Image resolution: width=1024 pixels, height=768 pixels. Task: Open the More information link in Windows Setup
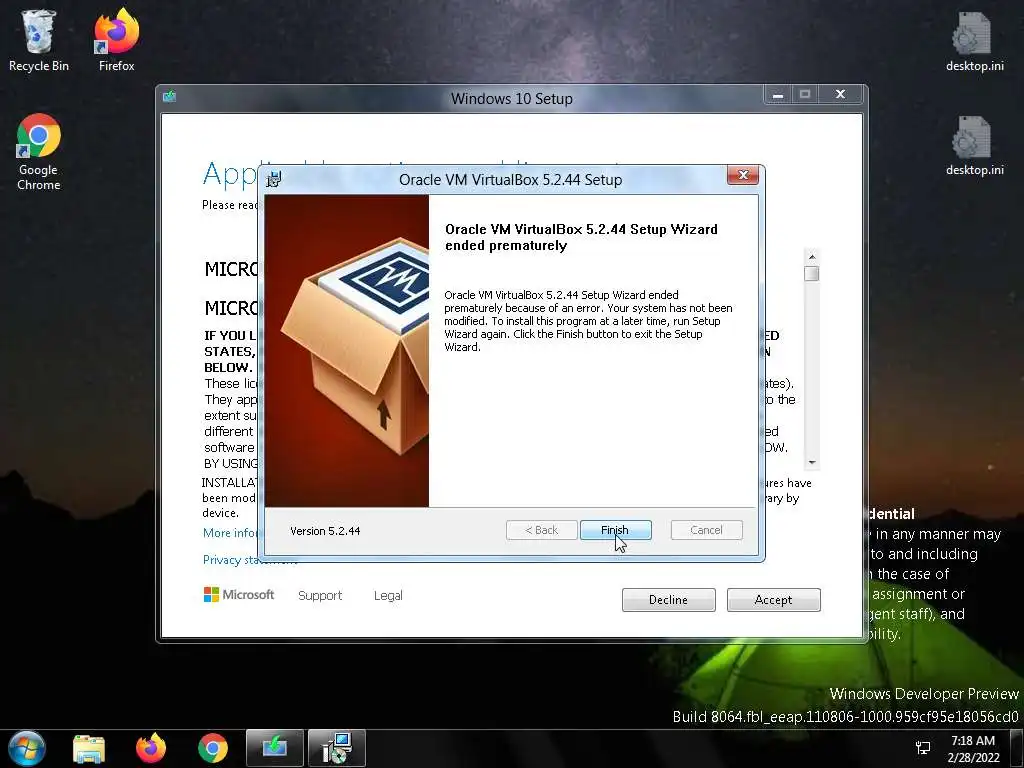(231, 533)
